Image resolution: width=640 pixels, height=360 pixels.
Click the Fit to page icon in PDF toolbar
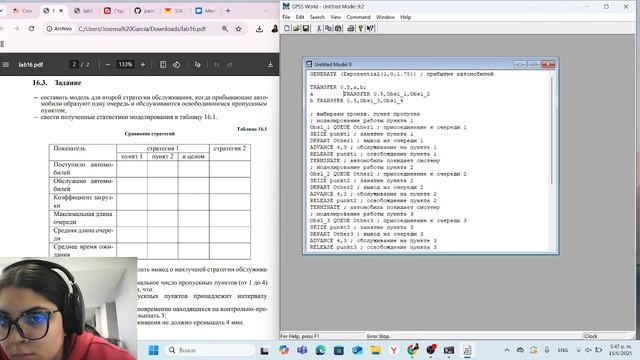coord(163,64)
